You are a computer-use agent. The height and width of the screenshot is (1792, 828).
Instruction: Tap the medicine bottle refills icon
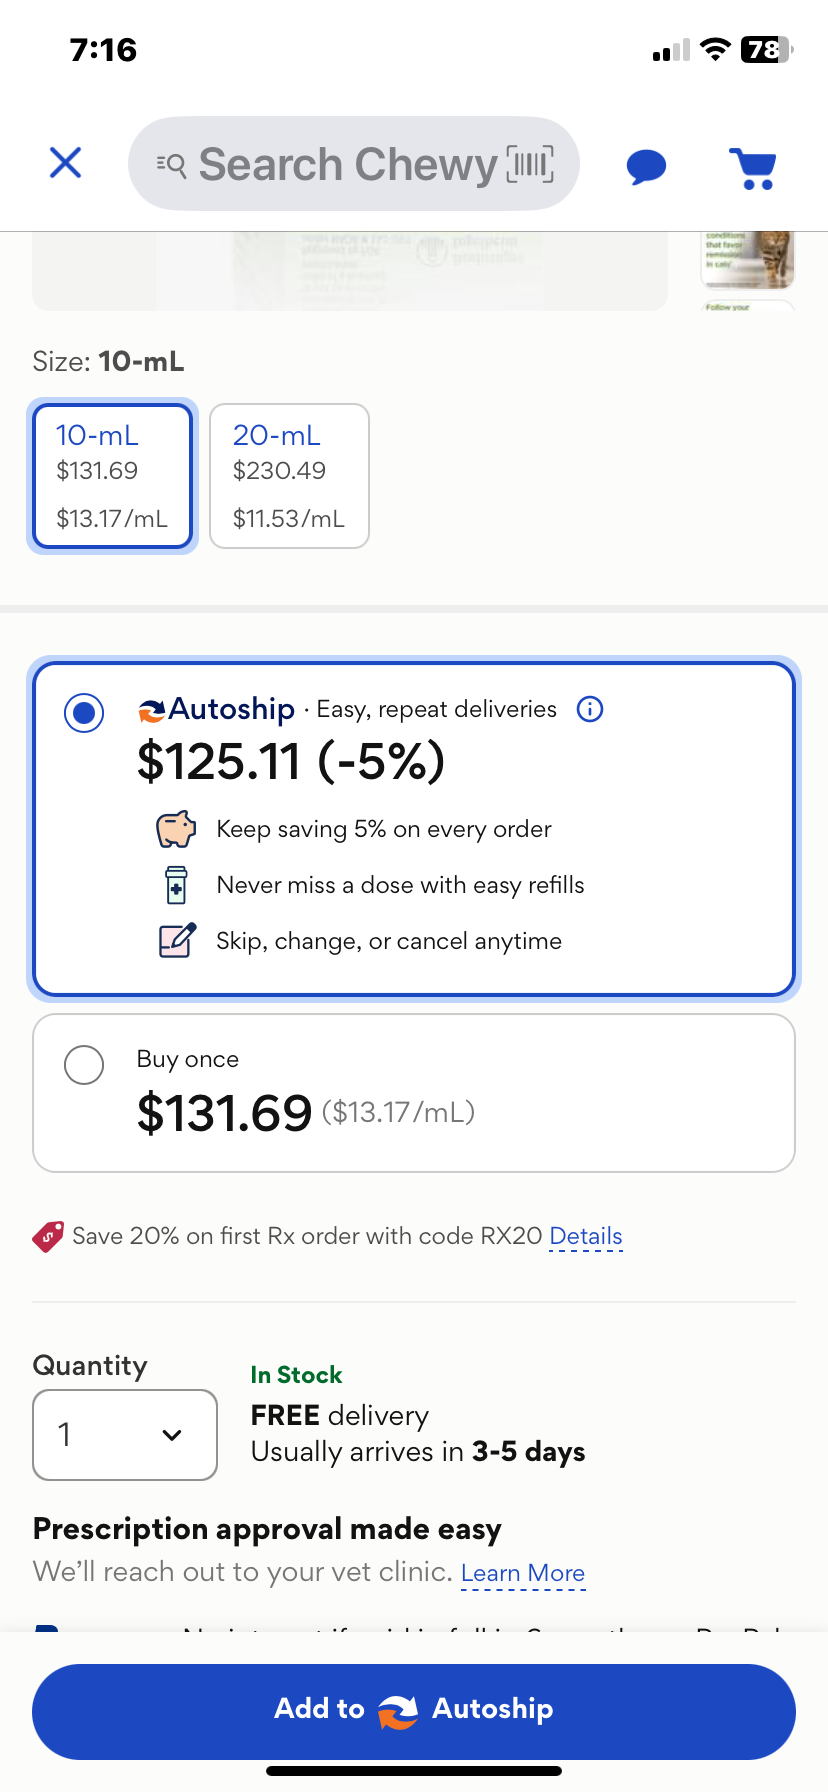click(176, 885)
